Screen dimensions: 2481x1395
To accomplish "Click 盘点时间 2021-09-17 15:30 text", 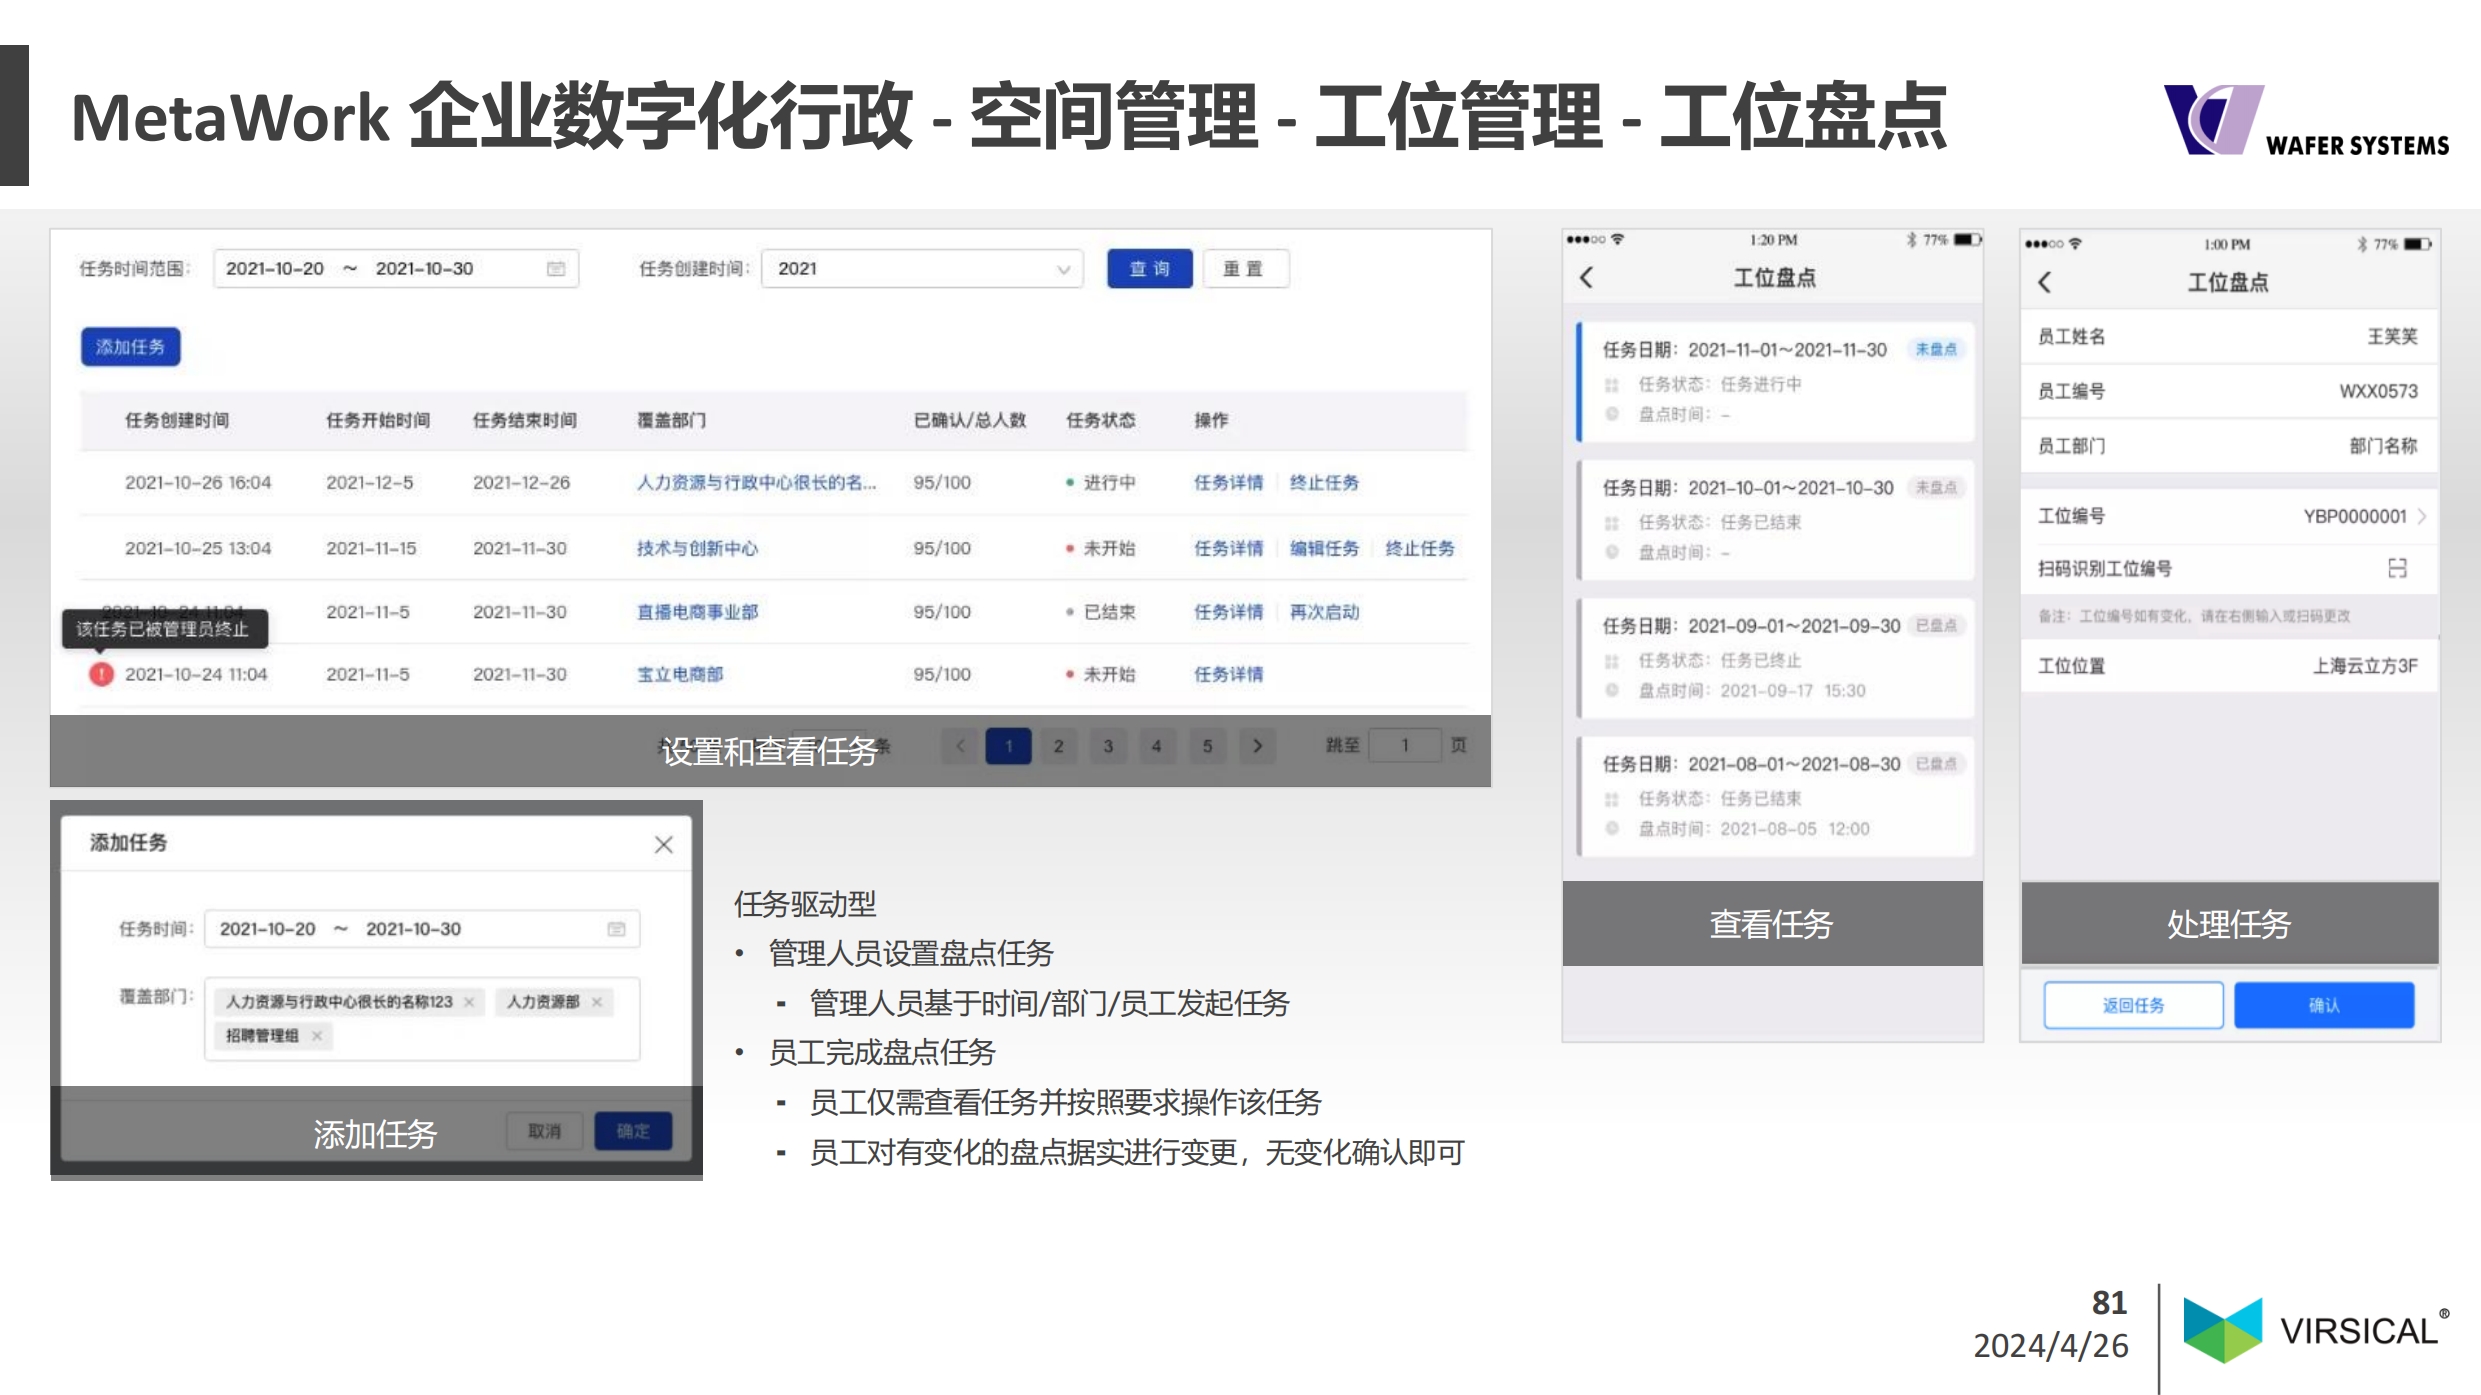I will (x=1752, y=691).
